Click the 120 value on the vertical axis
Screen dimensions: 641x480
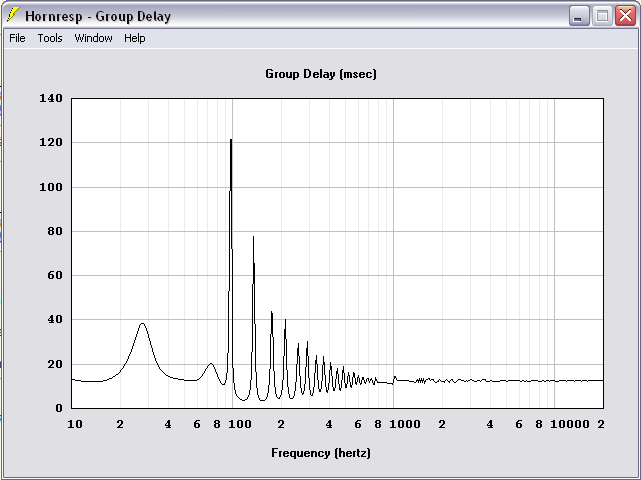(51, 142)
